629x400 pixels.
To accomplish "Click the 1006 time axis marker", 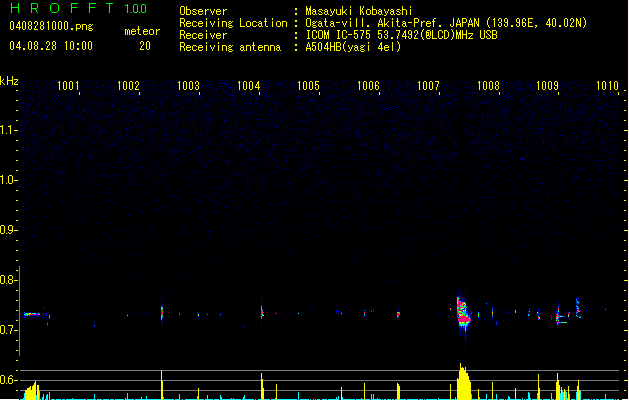I will pos(368,85).
